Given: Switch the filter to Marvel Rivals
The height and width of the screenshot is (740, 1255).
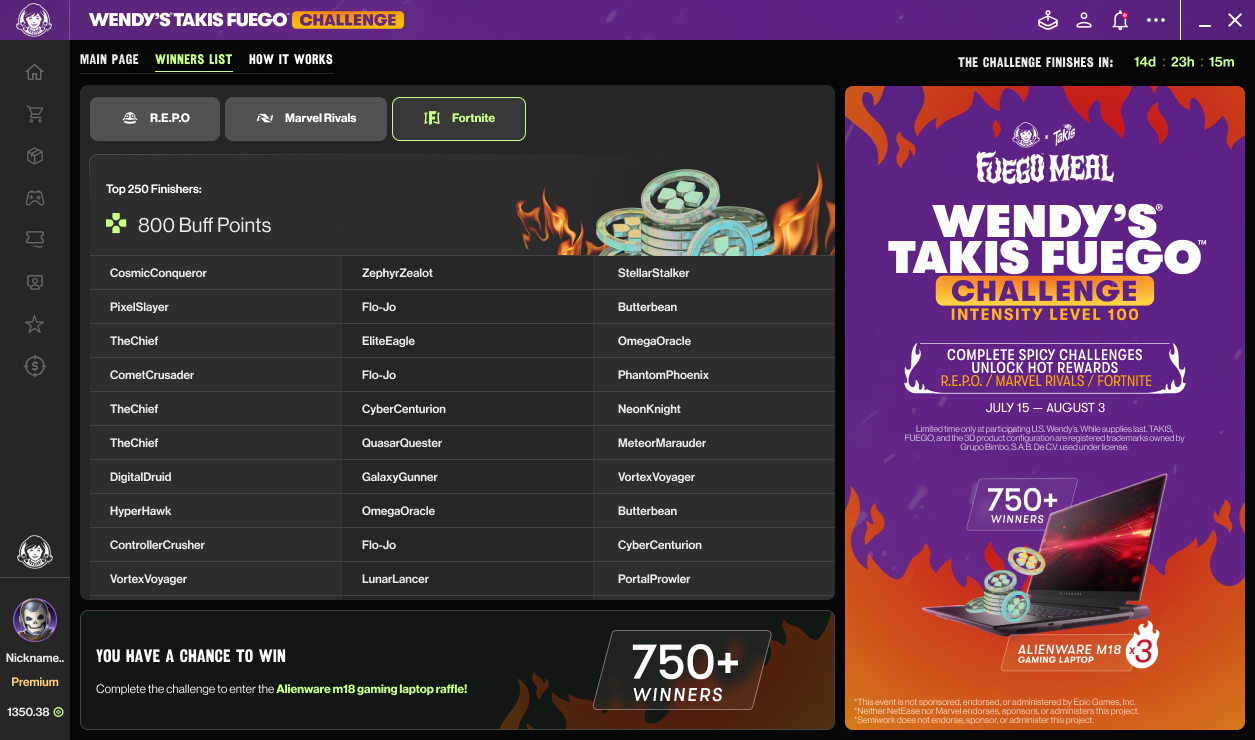Looking at the screenshot, I should [x=305, y=118].
